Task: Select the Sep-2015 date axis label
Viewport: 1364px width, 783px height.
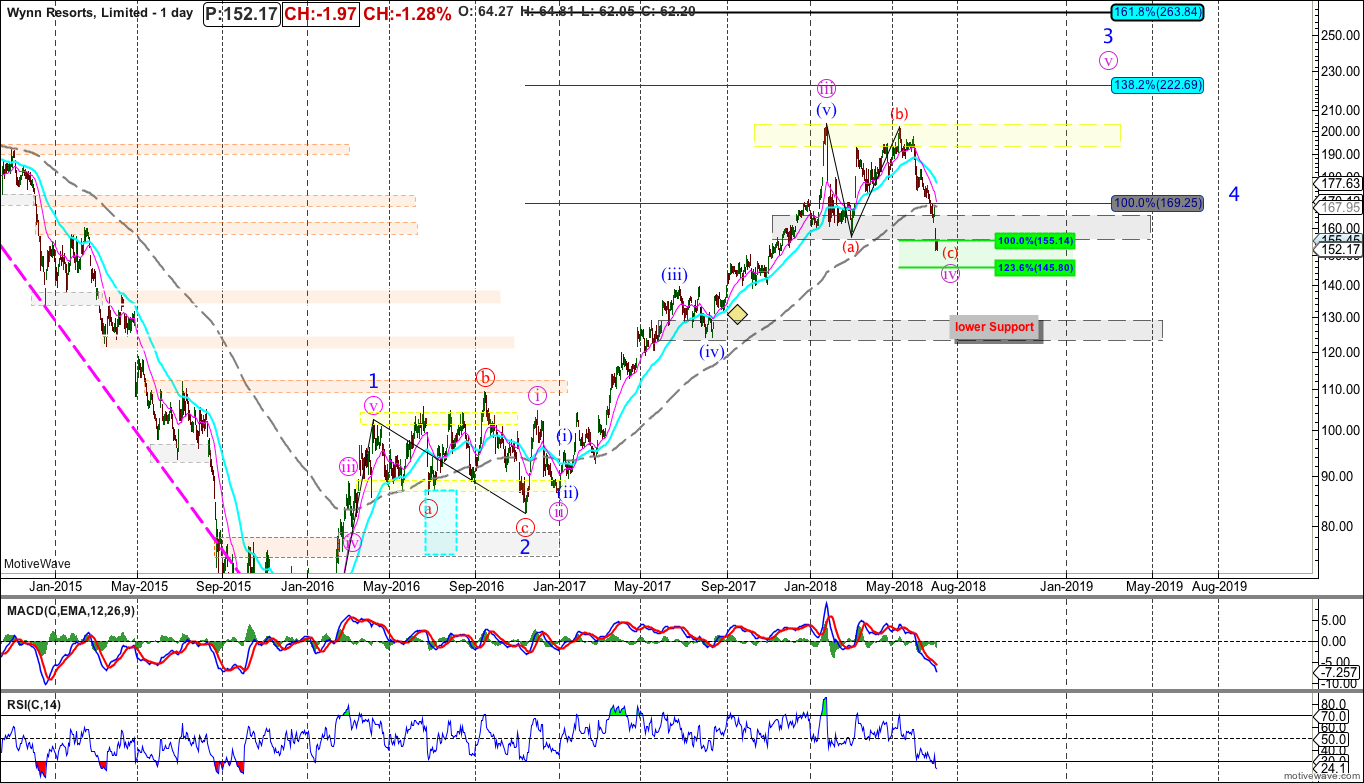Action: tap(223, 586)
